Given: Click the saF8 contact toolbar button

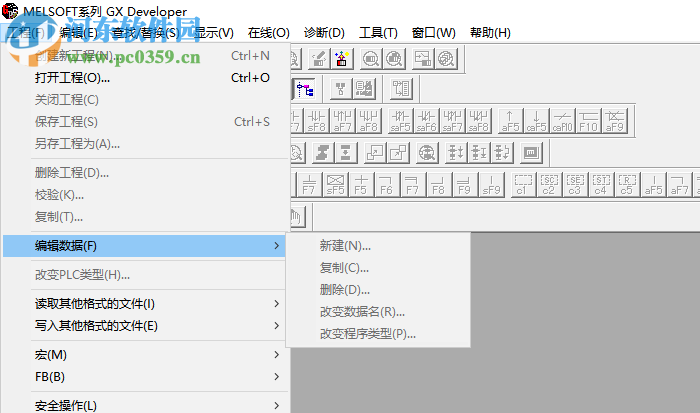Looking at the screenshot, I should click(478, 121).
